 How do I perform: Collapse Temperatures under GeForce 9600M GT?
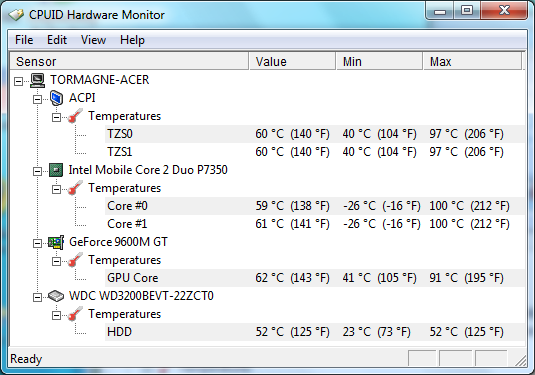pyautogui.click(x=57, y=261)
